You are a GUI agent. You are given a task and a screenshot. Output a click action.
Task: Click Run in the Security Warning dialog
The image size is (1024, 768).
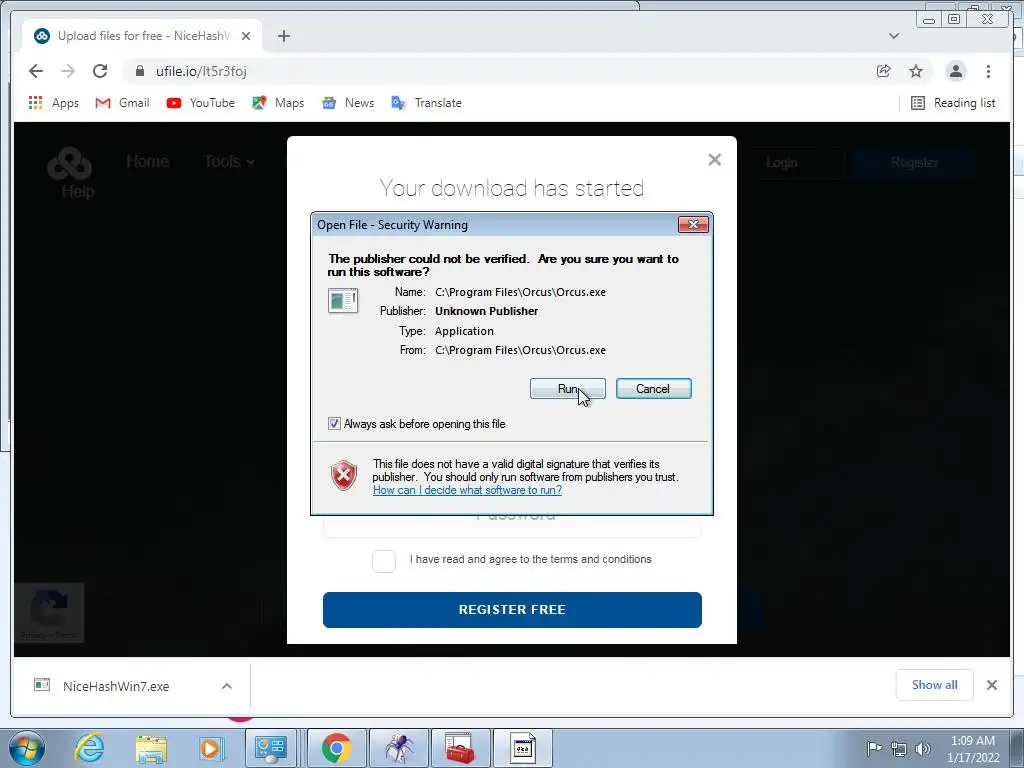point(568,389)
